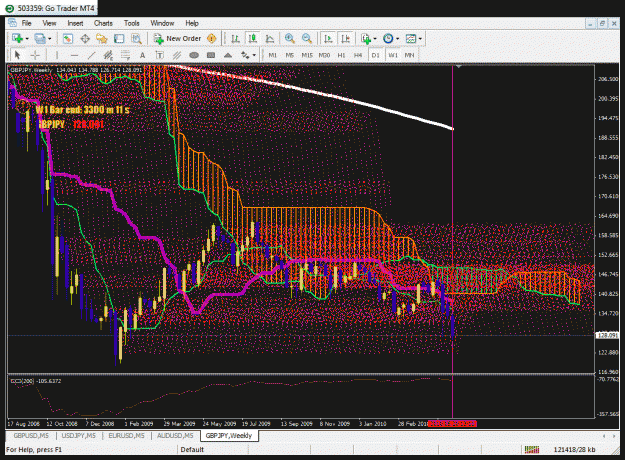
Task: Select the Text Label tool
Action: pos(159,55)
